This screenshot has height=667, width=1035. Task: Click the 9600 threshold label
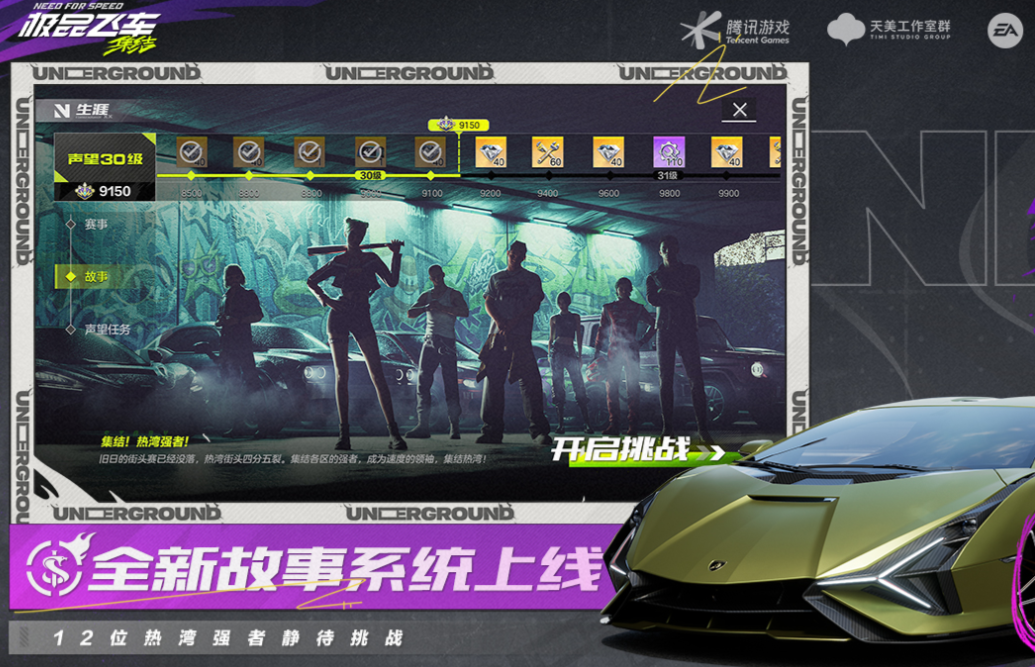click(x=609, y=193)
